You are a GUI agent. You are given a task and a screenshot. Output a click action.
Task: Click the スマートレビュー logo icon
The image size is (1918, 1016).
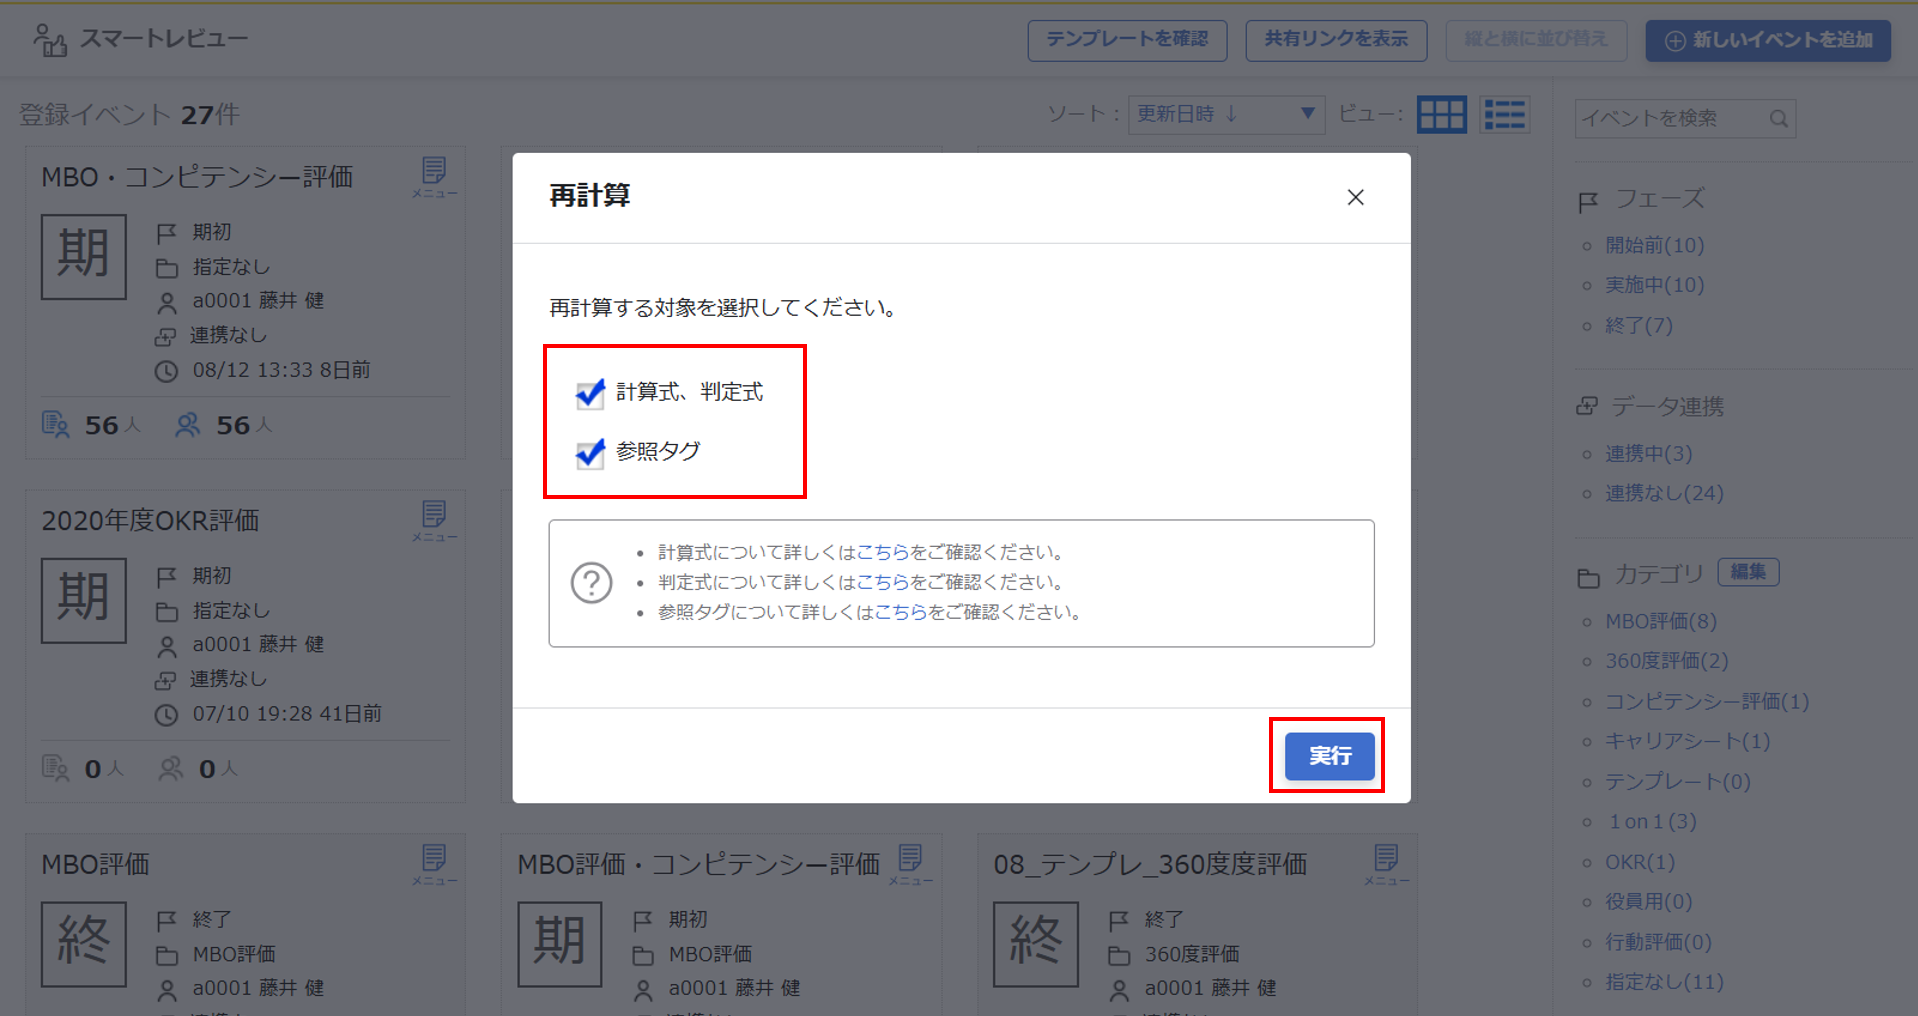click(49, 40)
